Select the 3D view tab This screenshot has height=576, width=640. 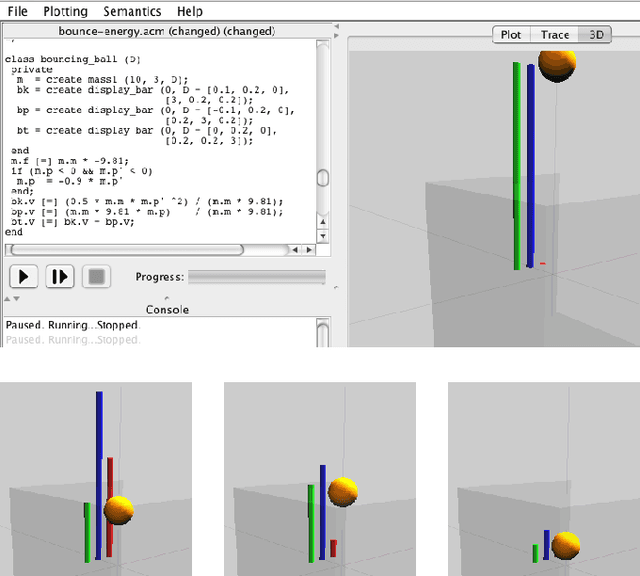(x=597, y=34)
